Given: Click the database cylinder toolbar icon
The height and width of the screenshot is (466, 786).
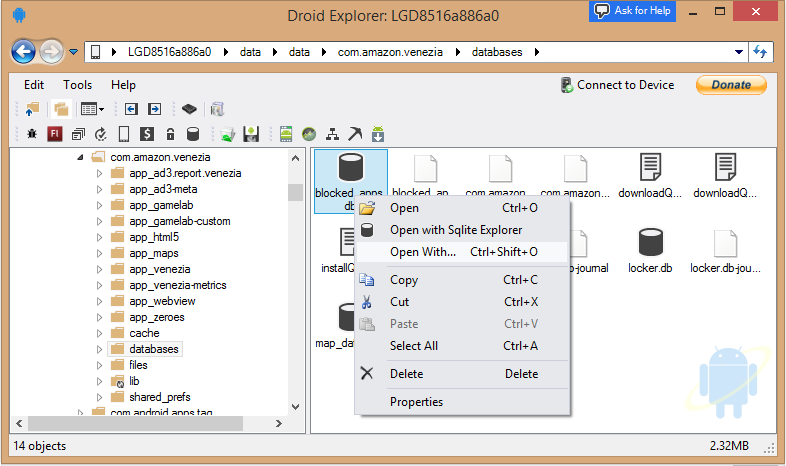Looking at the screenshot, I should [193, 134].
